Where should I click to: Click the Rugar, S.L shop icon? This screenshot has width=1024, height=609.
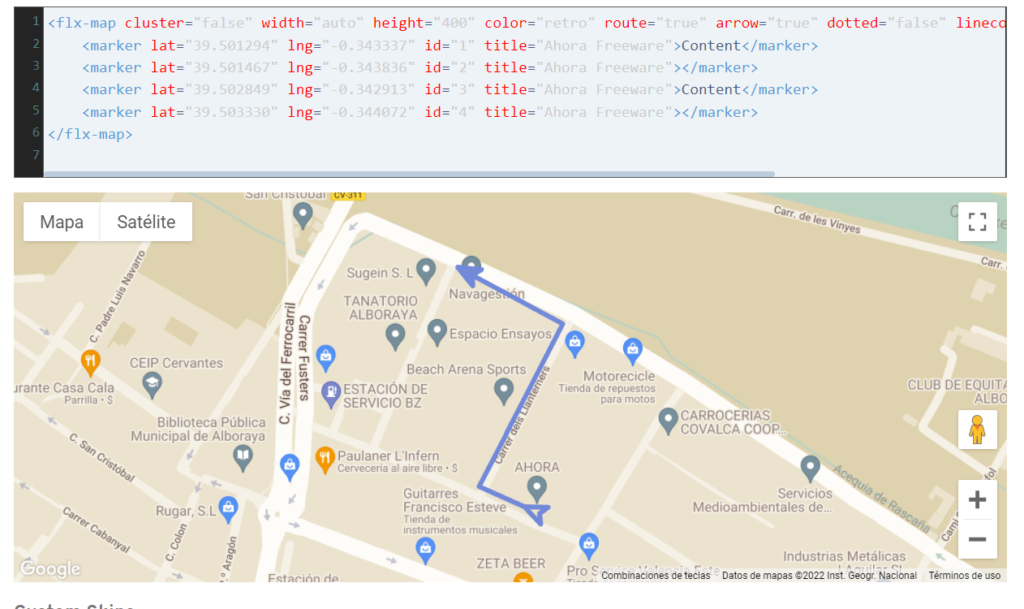click(x=228, y=509)
